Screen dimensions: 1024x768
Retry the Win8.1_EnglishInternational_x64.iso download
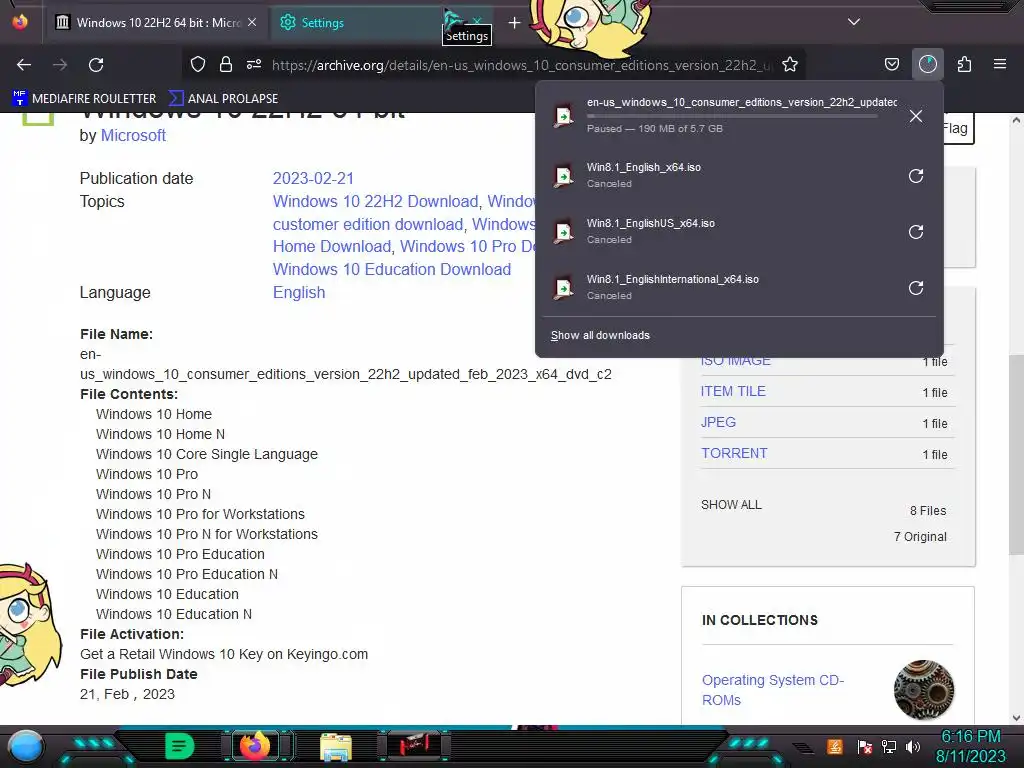coord(916,288)
